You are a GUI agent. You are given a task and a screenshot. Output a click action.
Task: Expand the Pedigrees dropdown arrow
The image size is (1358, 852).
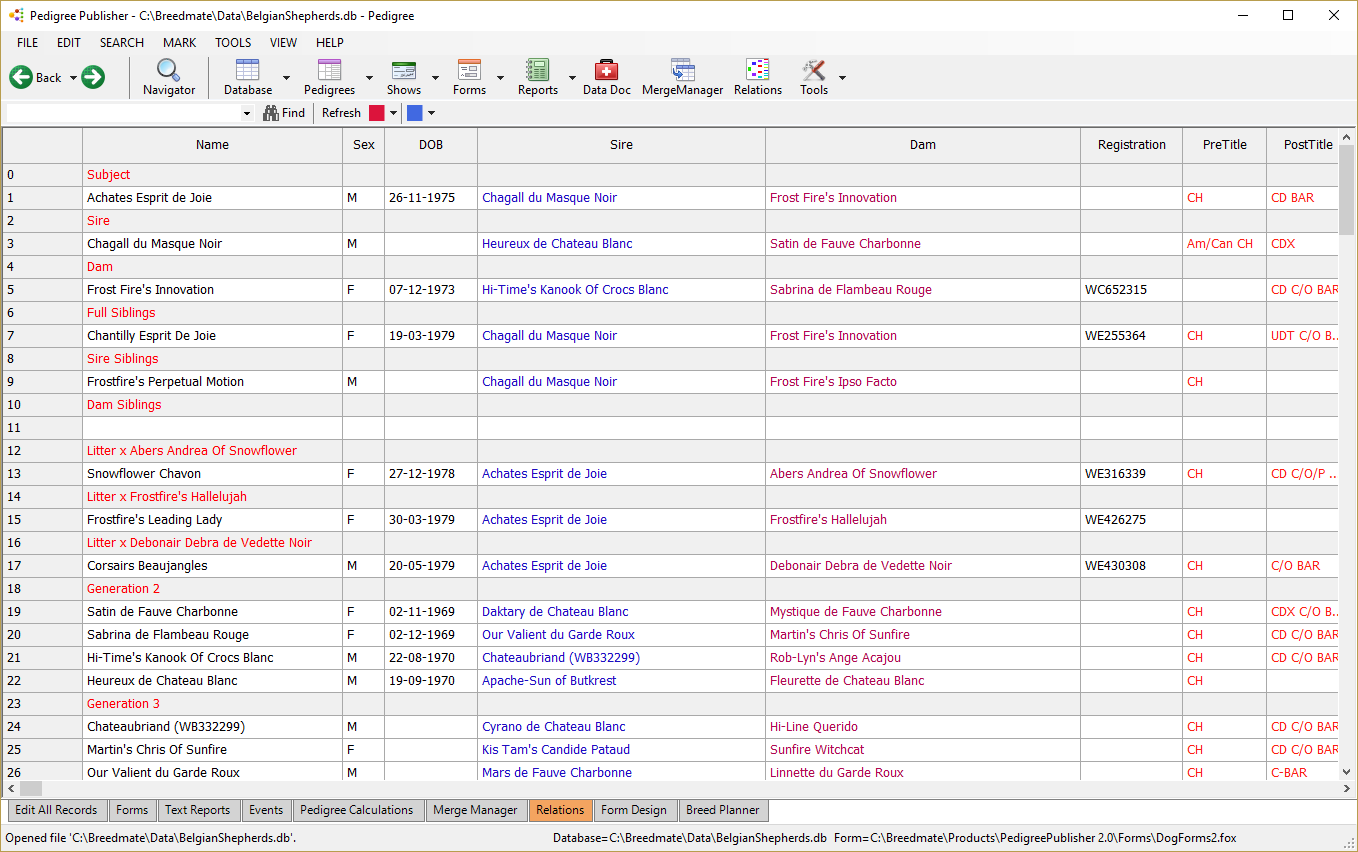click(x=369, y=78)
